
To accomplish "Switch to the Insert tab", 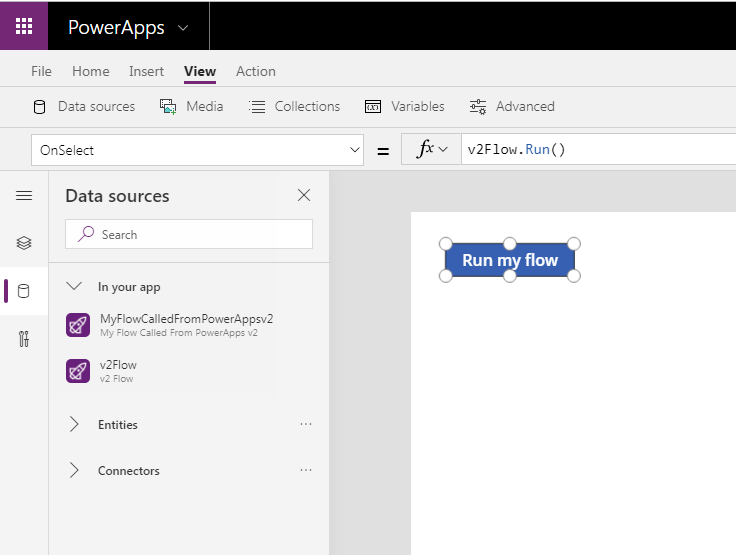I will coord(146,71).
